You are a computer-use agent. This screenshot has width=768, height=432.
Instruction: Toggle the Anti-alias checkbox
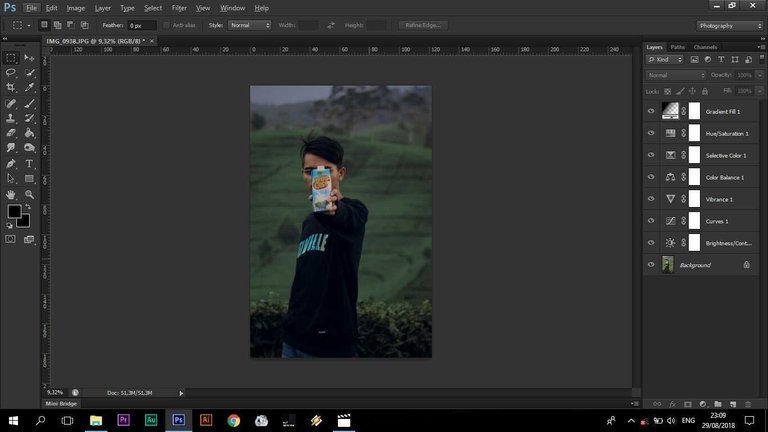[166, 25]
